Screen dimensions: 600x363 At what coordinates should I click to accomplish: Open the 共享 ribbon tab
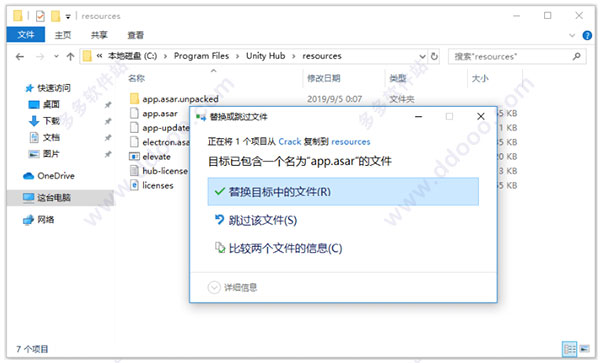click(99, 35)
